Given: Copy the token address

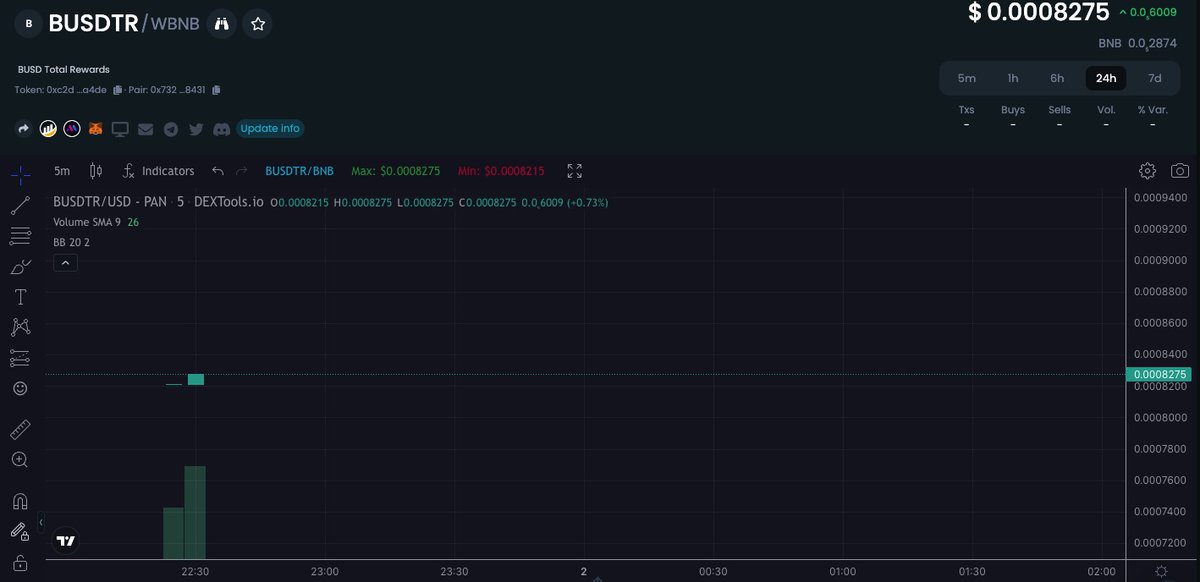Looking at the screenshot, I should tap(118, 90).
